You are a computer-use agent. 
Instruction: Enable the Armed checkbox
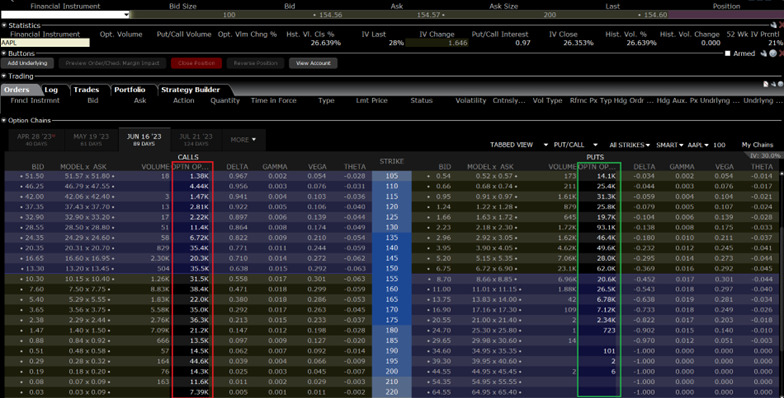coord(728,54)
